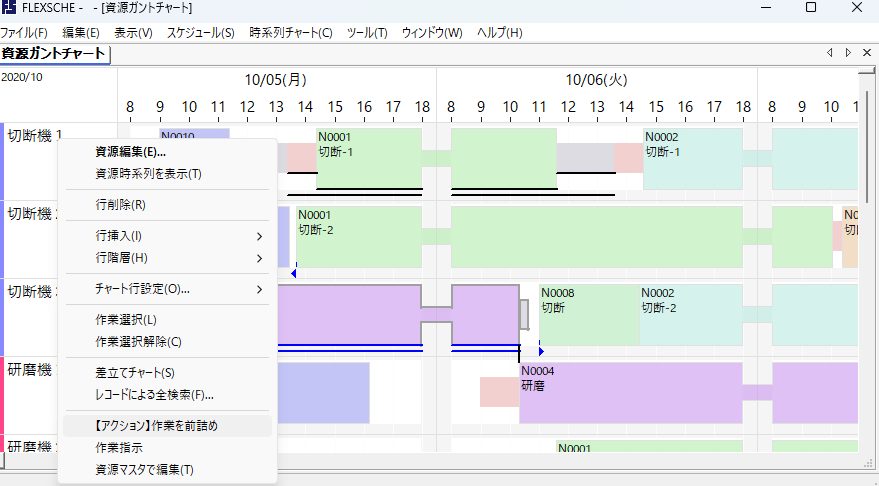Expand 行挿入(I) submenu
The height and width of the screenshot is (486, 879).
coord(167,237)
